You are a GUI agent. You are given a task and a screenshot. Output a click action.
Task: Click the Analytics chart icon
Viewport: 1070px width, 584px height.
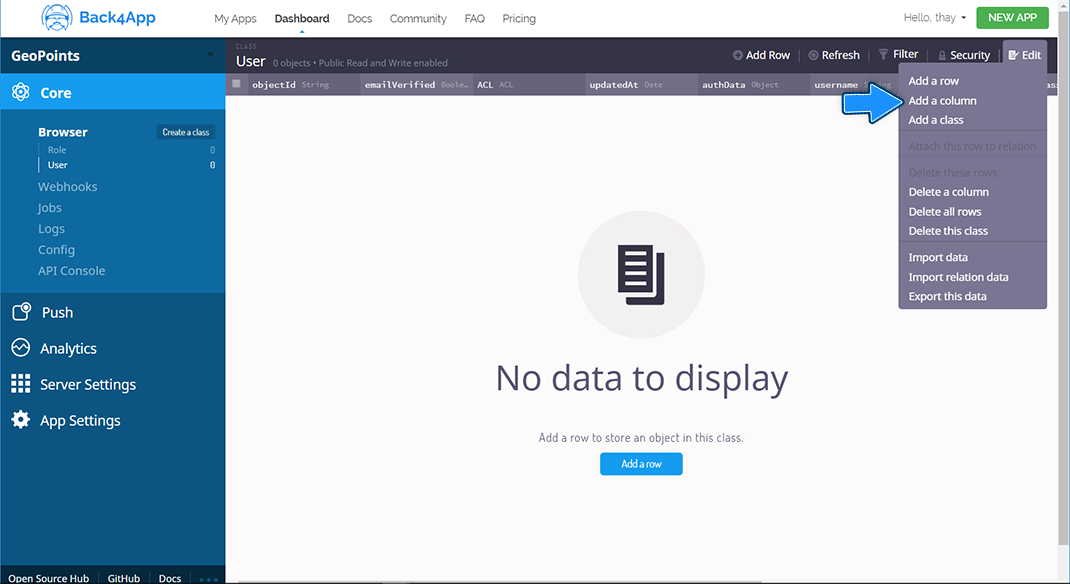coord(20,348)
